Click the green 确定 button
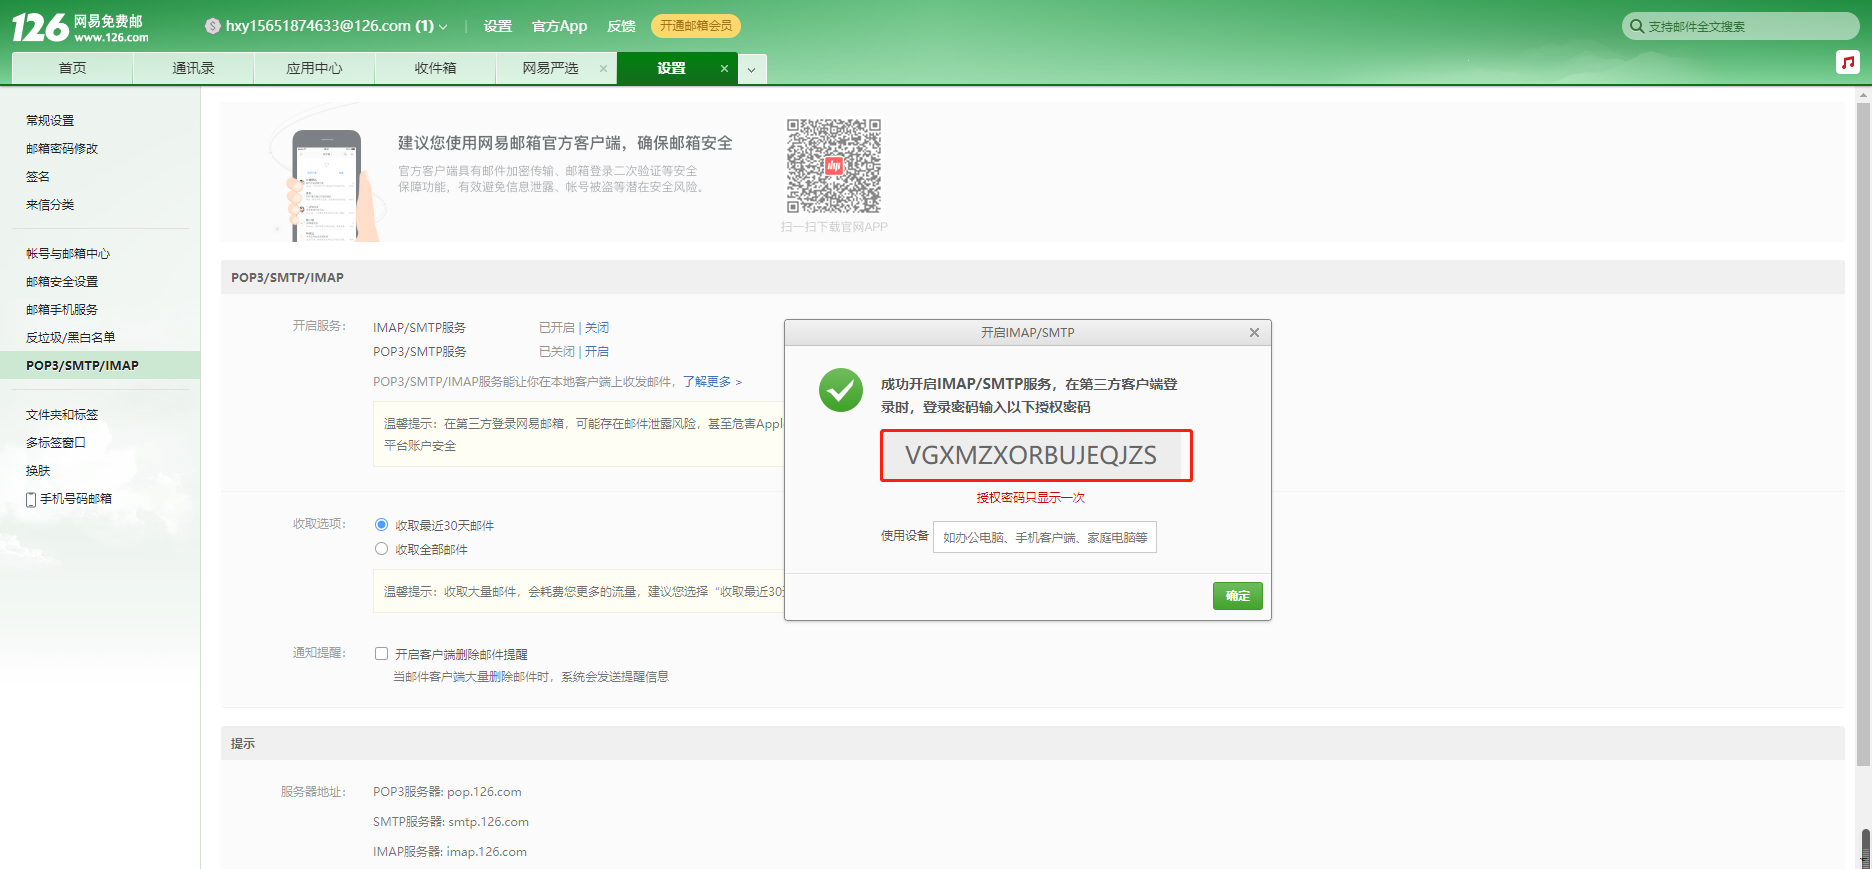1872x869 pixels. point(1238,595)
